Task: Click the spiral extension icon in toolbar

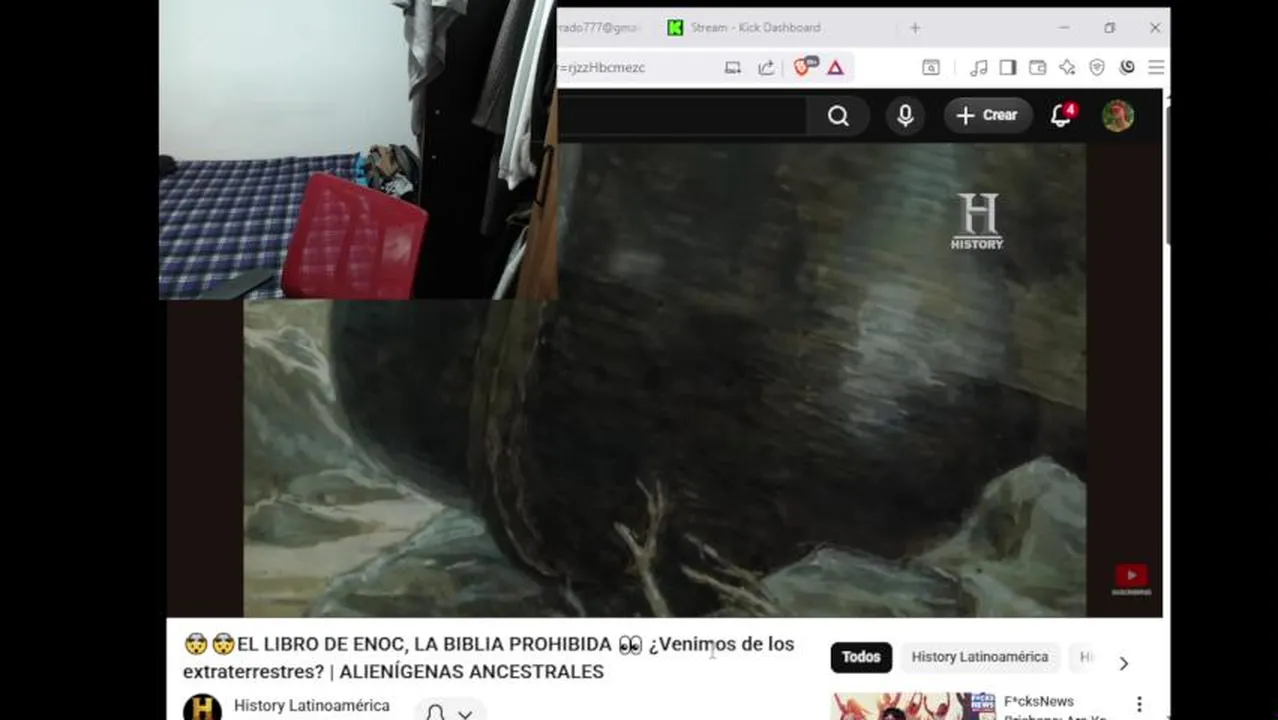Action: [1127, 68]
